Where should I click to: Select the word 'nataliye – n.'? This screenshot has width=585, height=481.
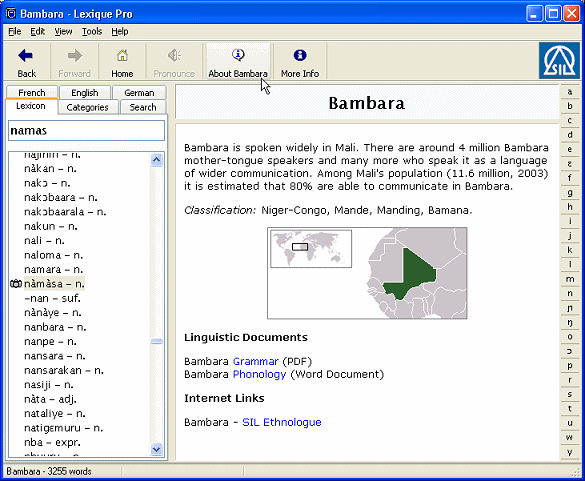tap(54, 414)
